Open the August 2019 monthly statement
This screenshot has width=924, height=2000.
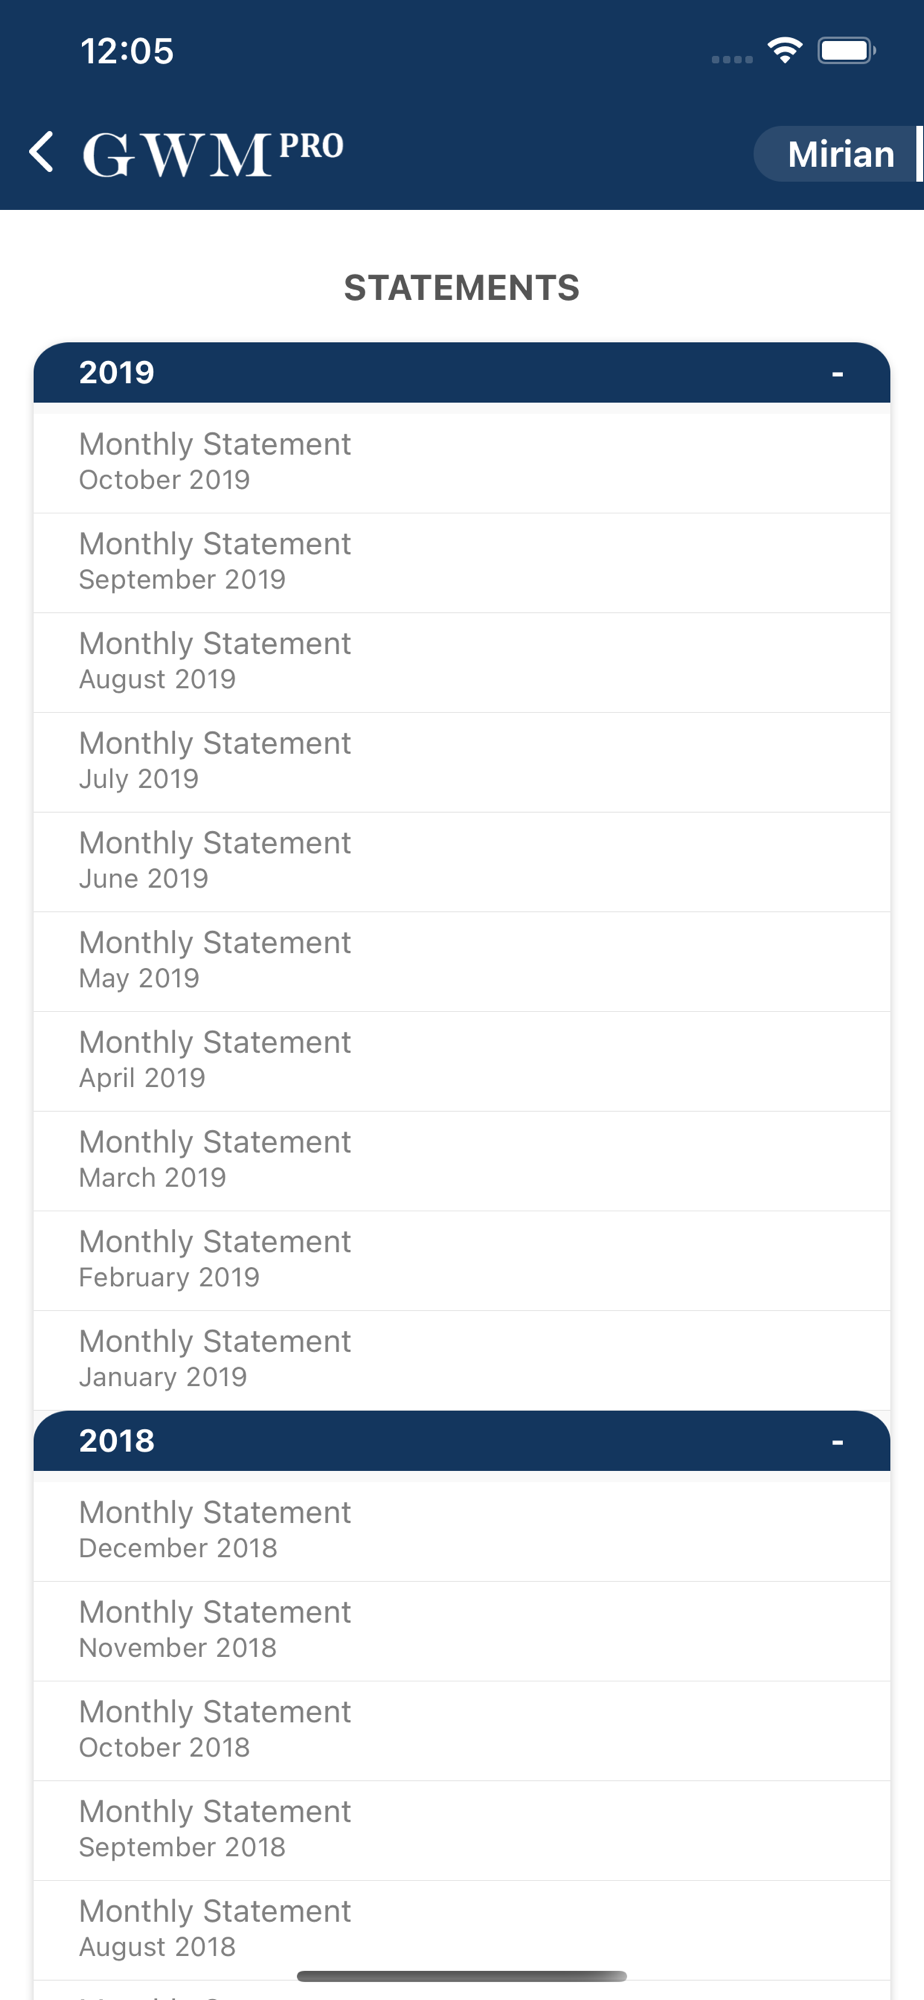tap(462, 663)
